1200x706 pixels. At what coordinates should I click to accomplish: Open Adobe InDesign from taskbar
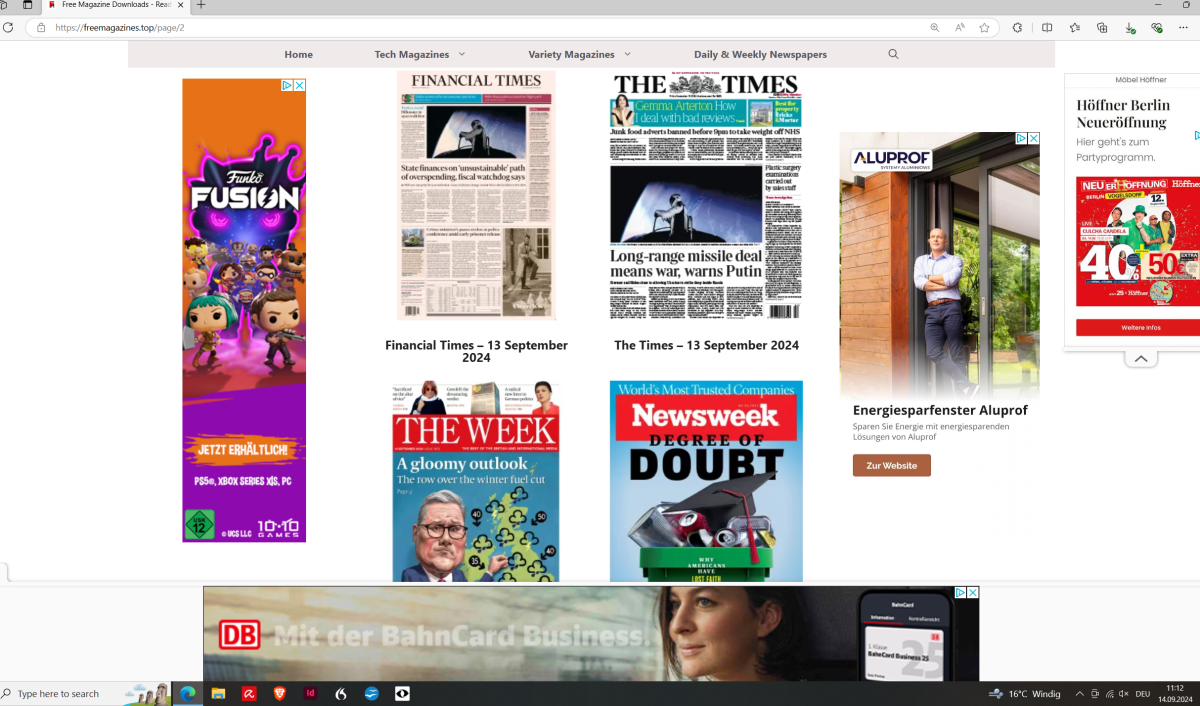coord(310,693)
